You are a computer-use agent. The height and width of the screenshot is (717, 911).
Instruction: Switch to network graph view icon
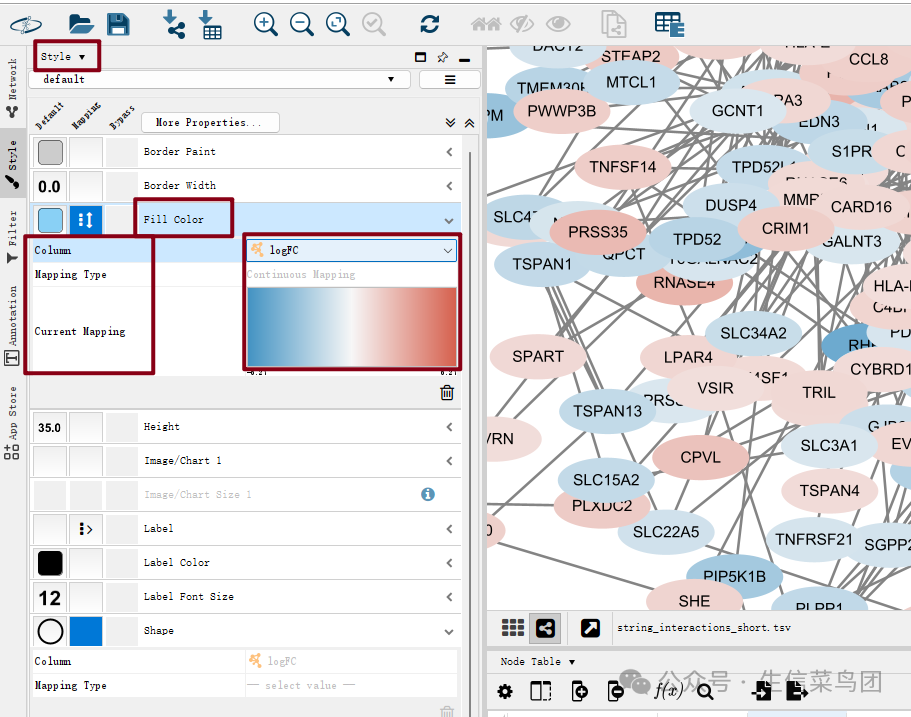545,628
